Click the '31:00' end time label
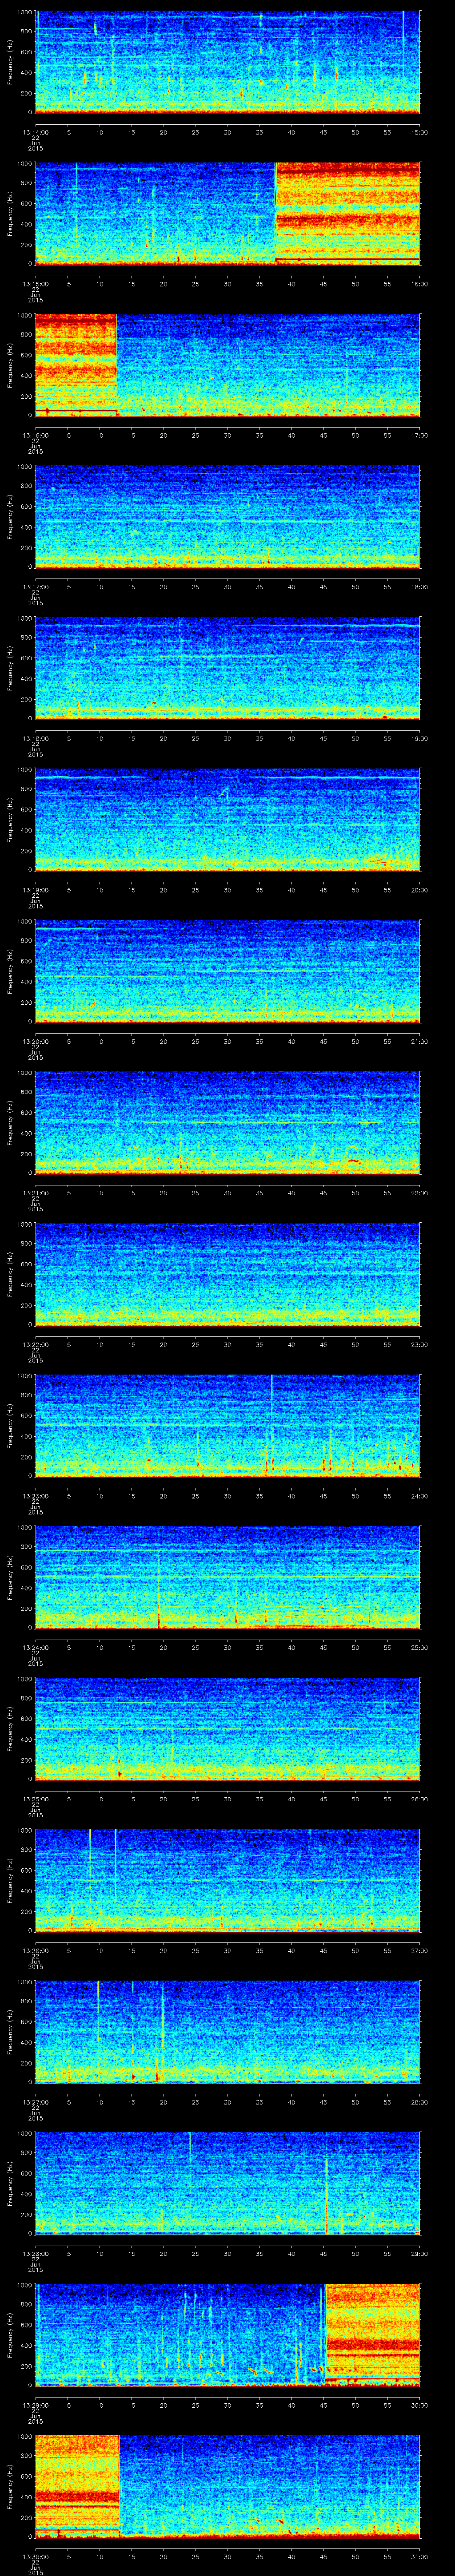 [x=419, y=2556]
